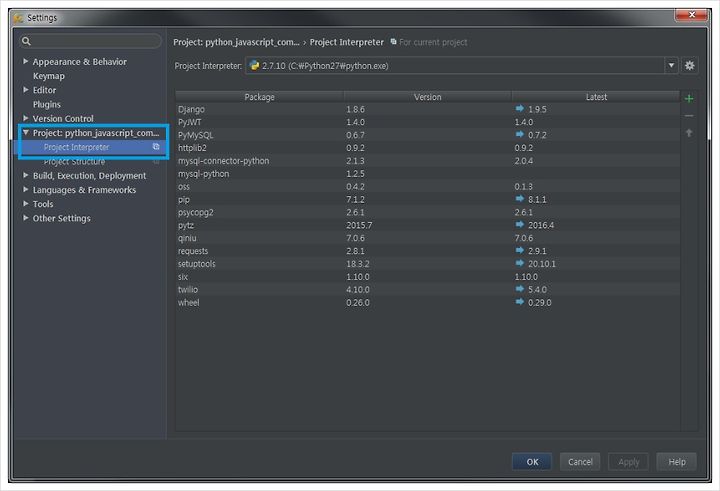The image size is (720, 491).
Task: Select the mysql-python package row
Action: [x=428, y=174]
